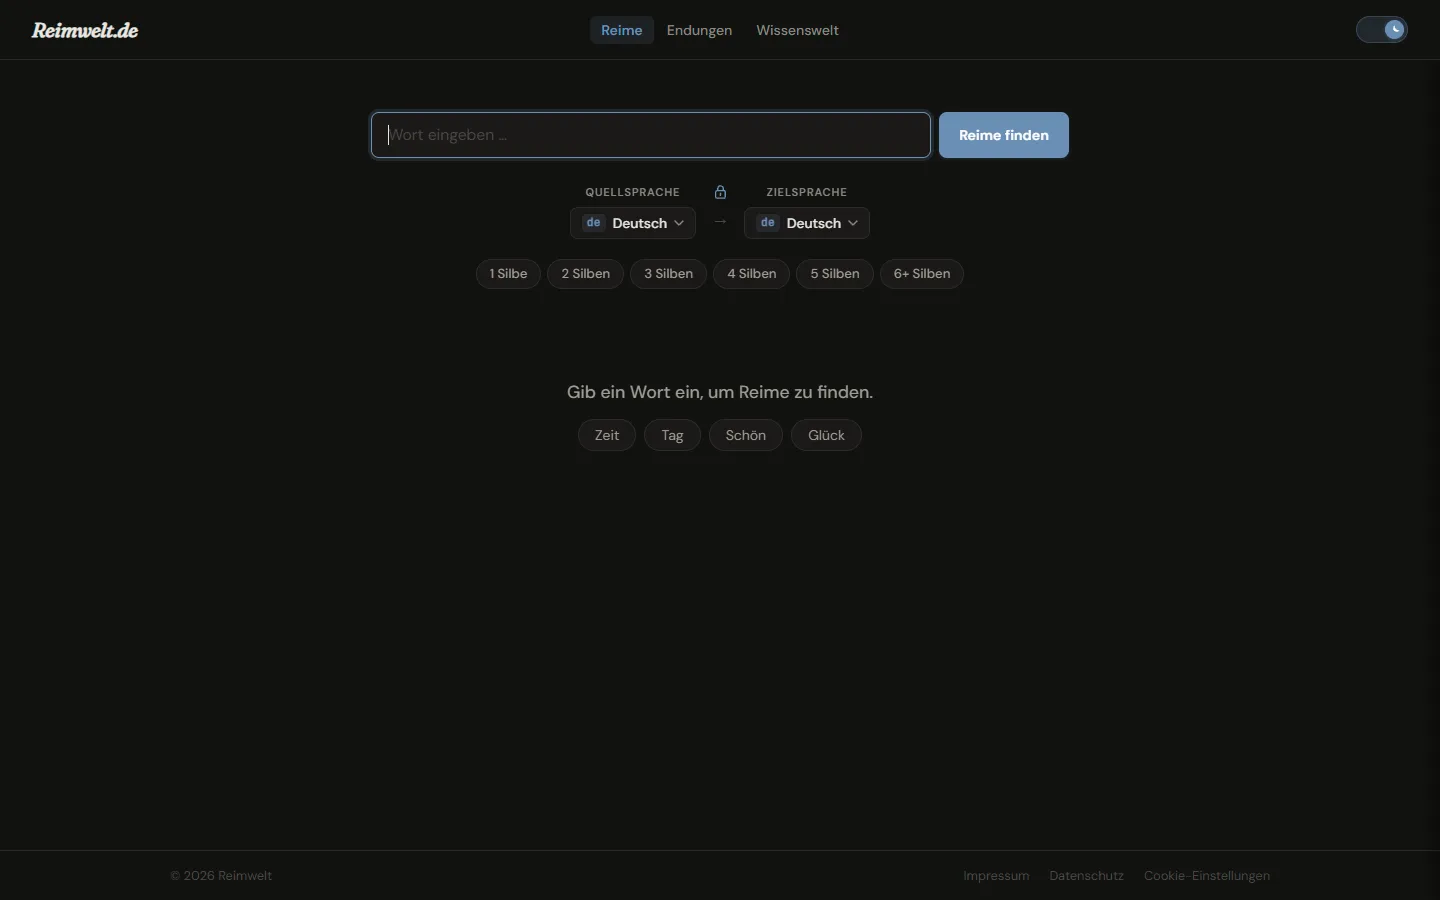Focus the Wort eingeben search field

[651, 135]
